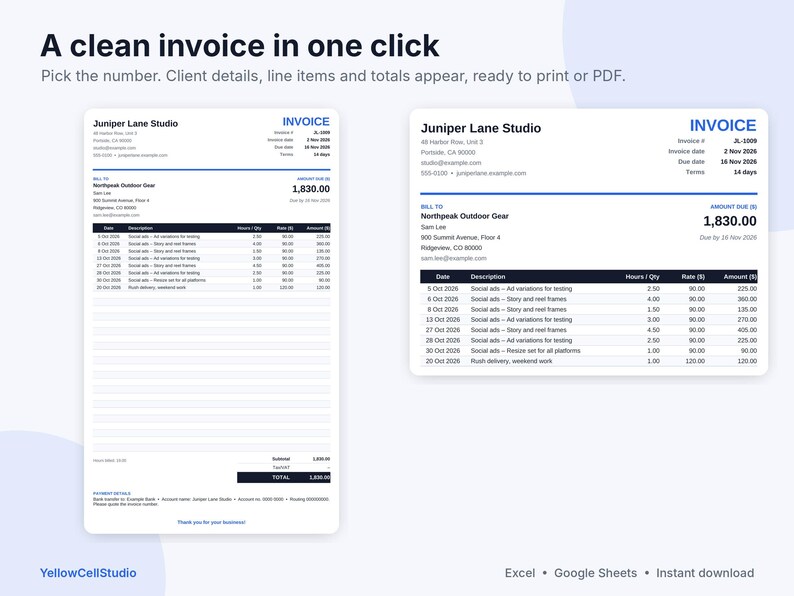Viewport: 794px width, 596px height.
Task: Click the "BILL TO" label in the large card
Action: 431,207
